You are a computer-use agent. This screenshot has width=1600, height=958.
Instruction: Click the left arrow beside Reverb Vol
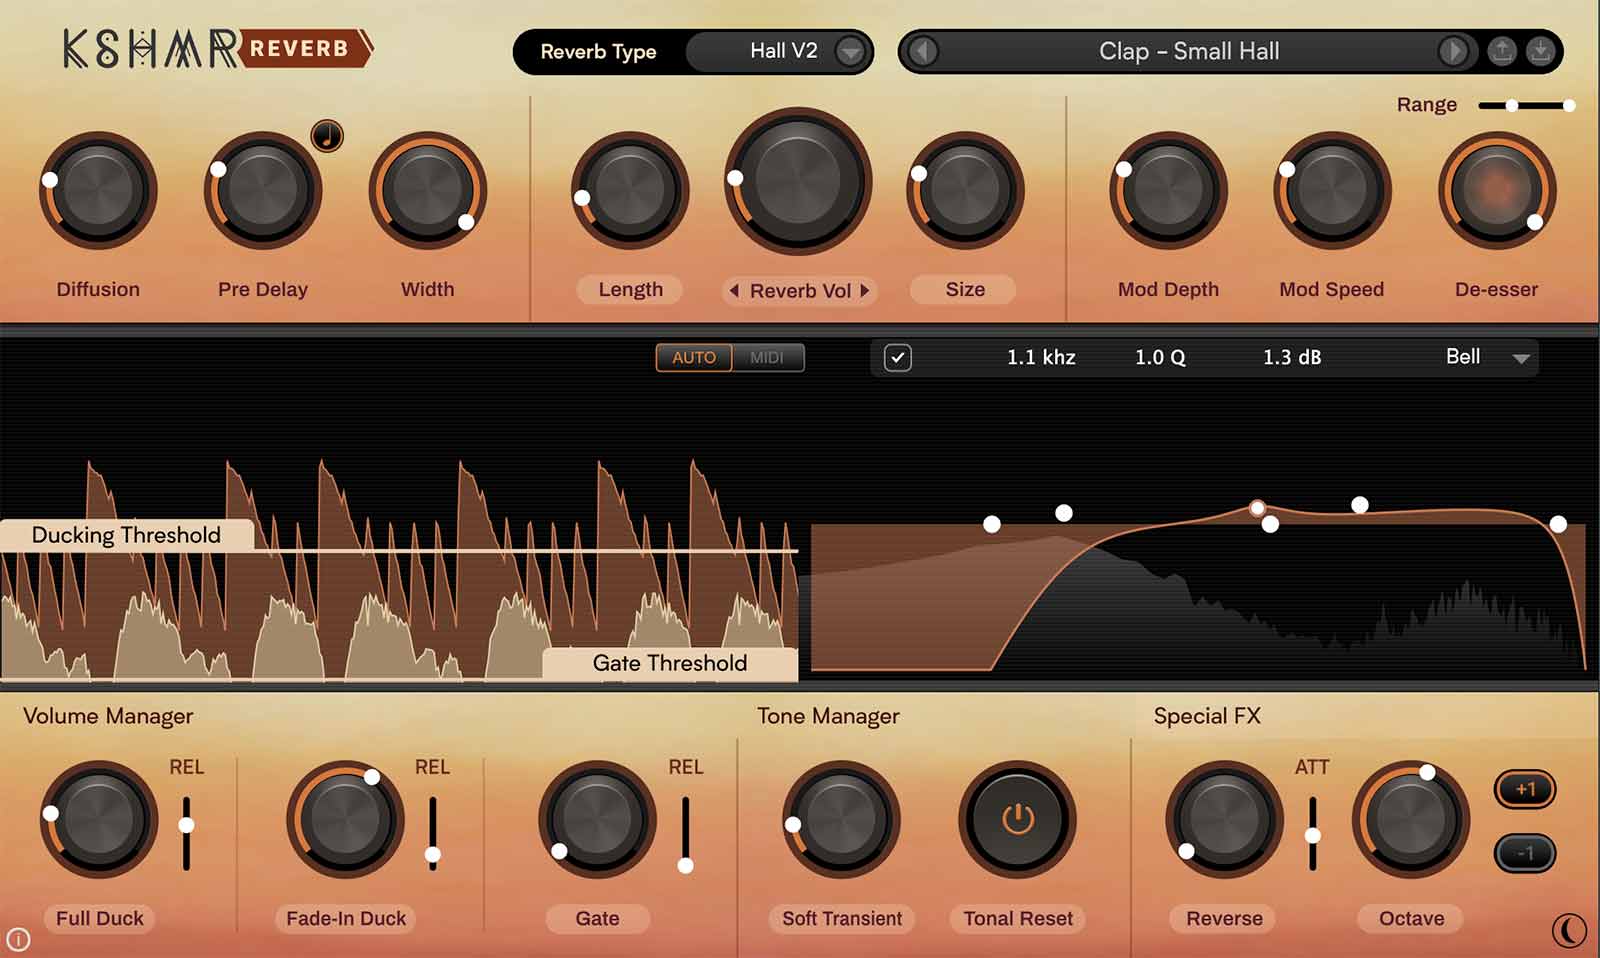pyautogui.click(x=737, y=291)
